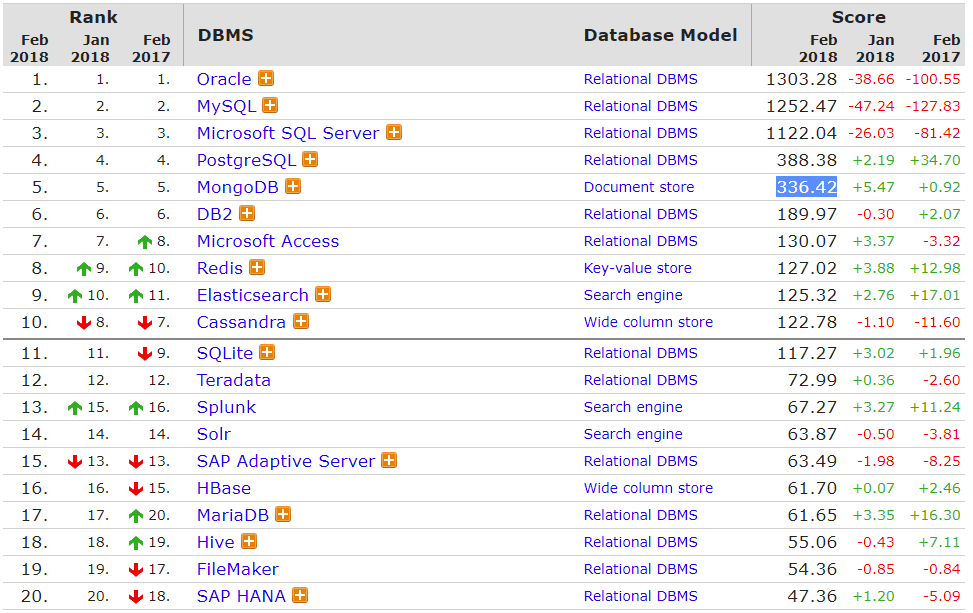Click the plus icon after SAP HANA

pyautogui.click(x=300, y=596)
